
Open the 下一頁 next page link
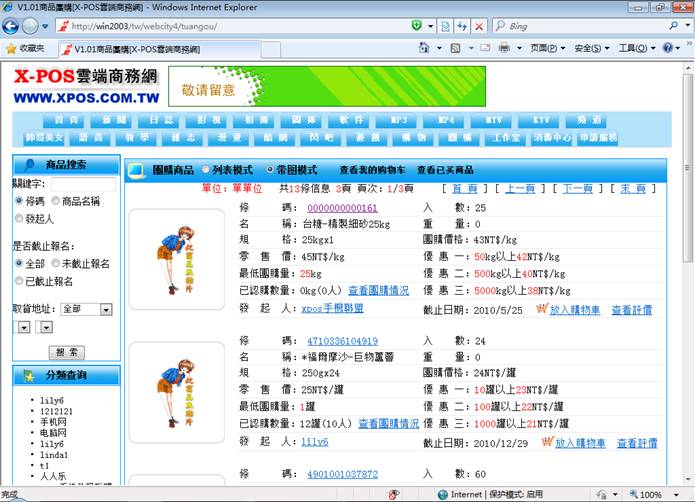coord(579,188)
